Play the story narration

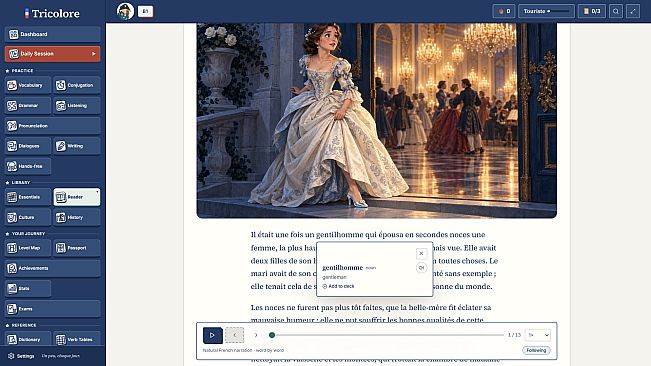213,335
